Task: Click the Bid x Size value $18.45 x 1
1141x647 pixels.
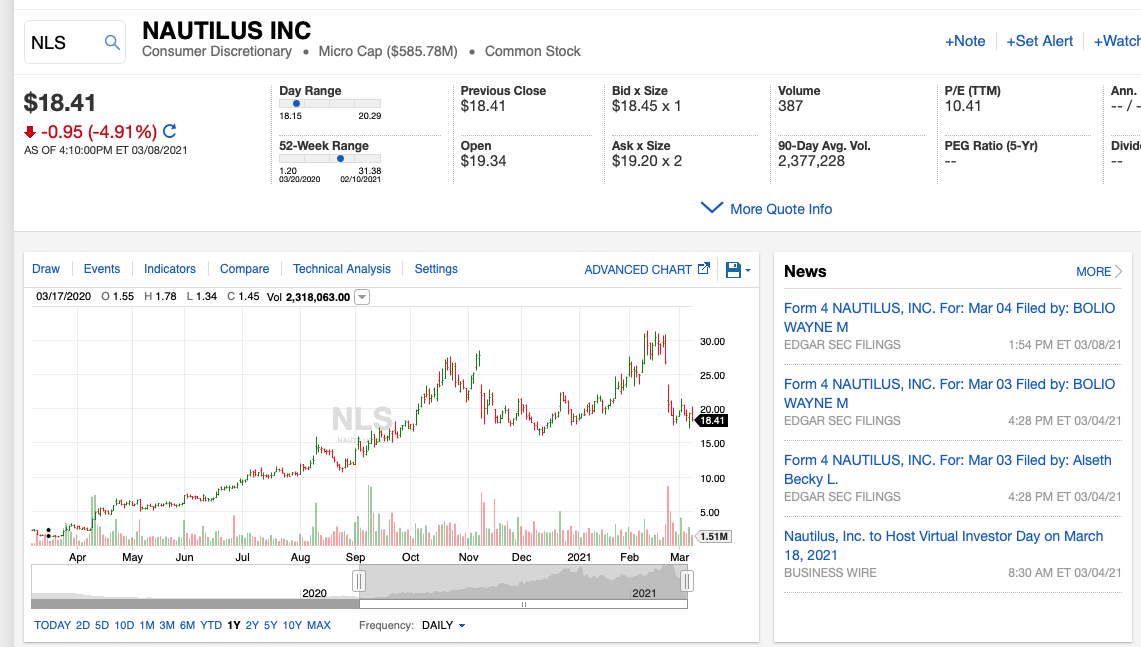Action: (647, 106)
